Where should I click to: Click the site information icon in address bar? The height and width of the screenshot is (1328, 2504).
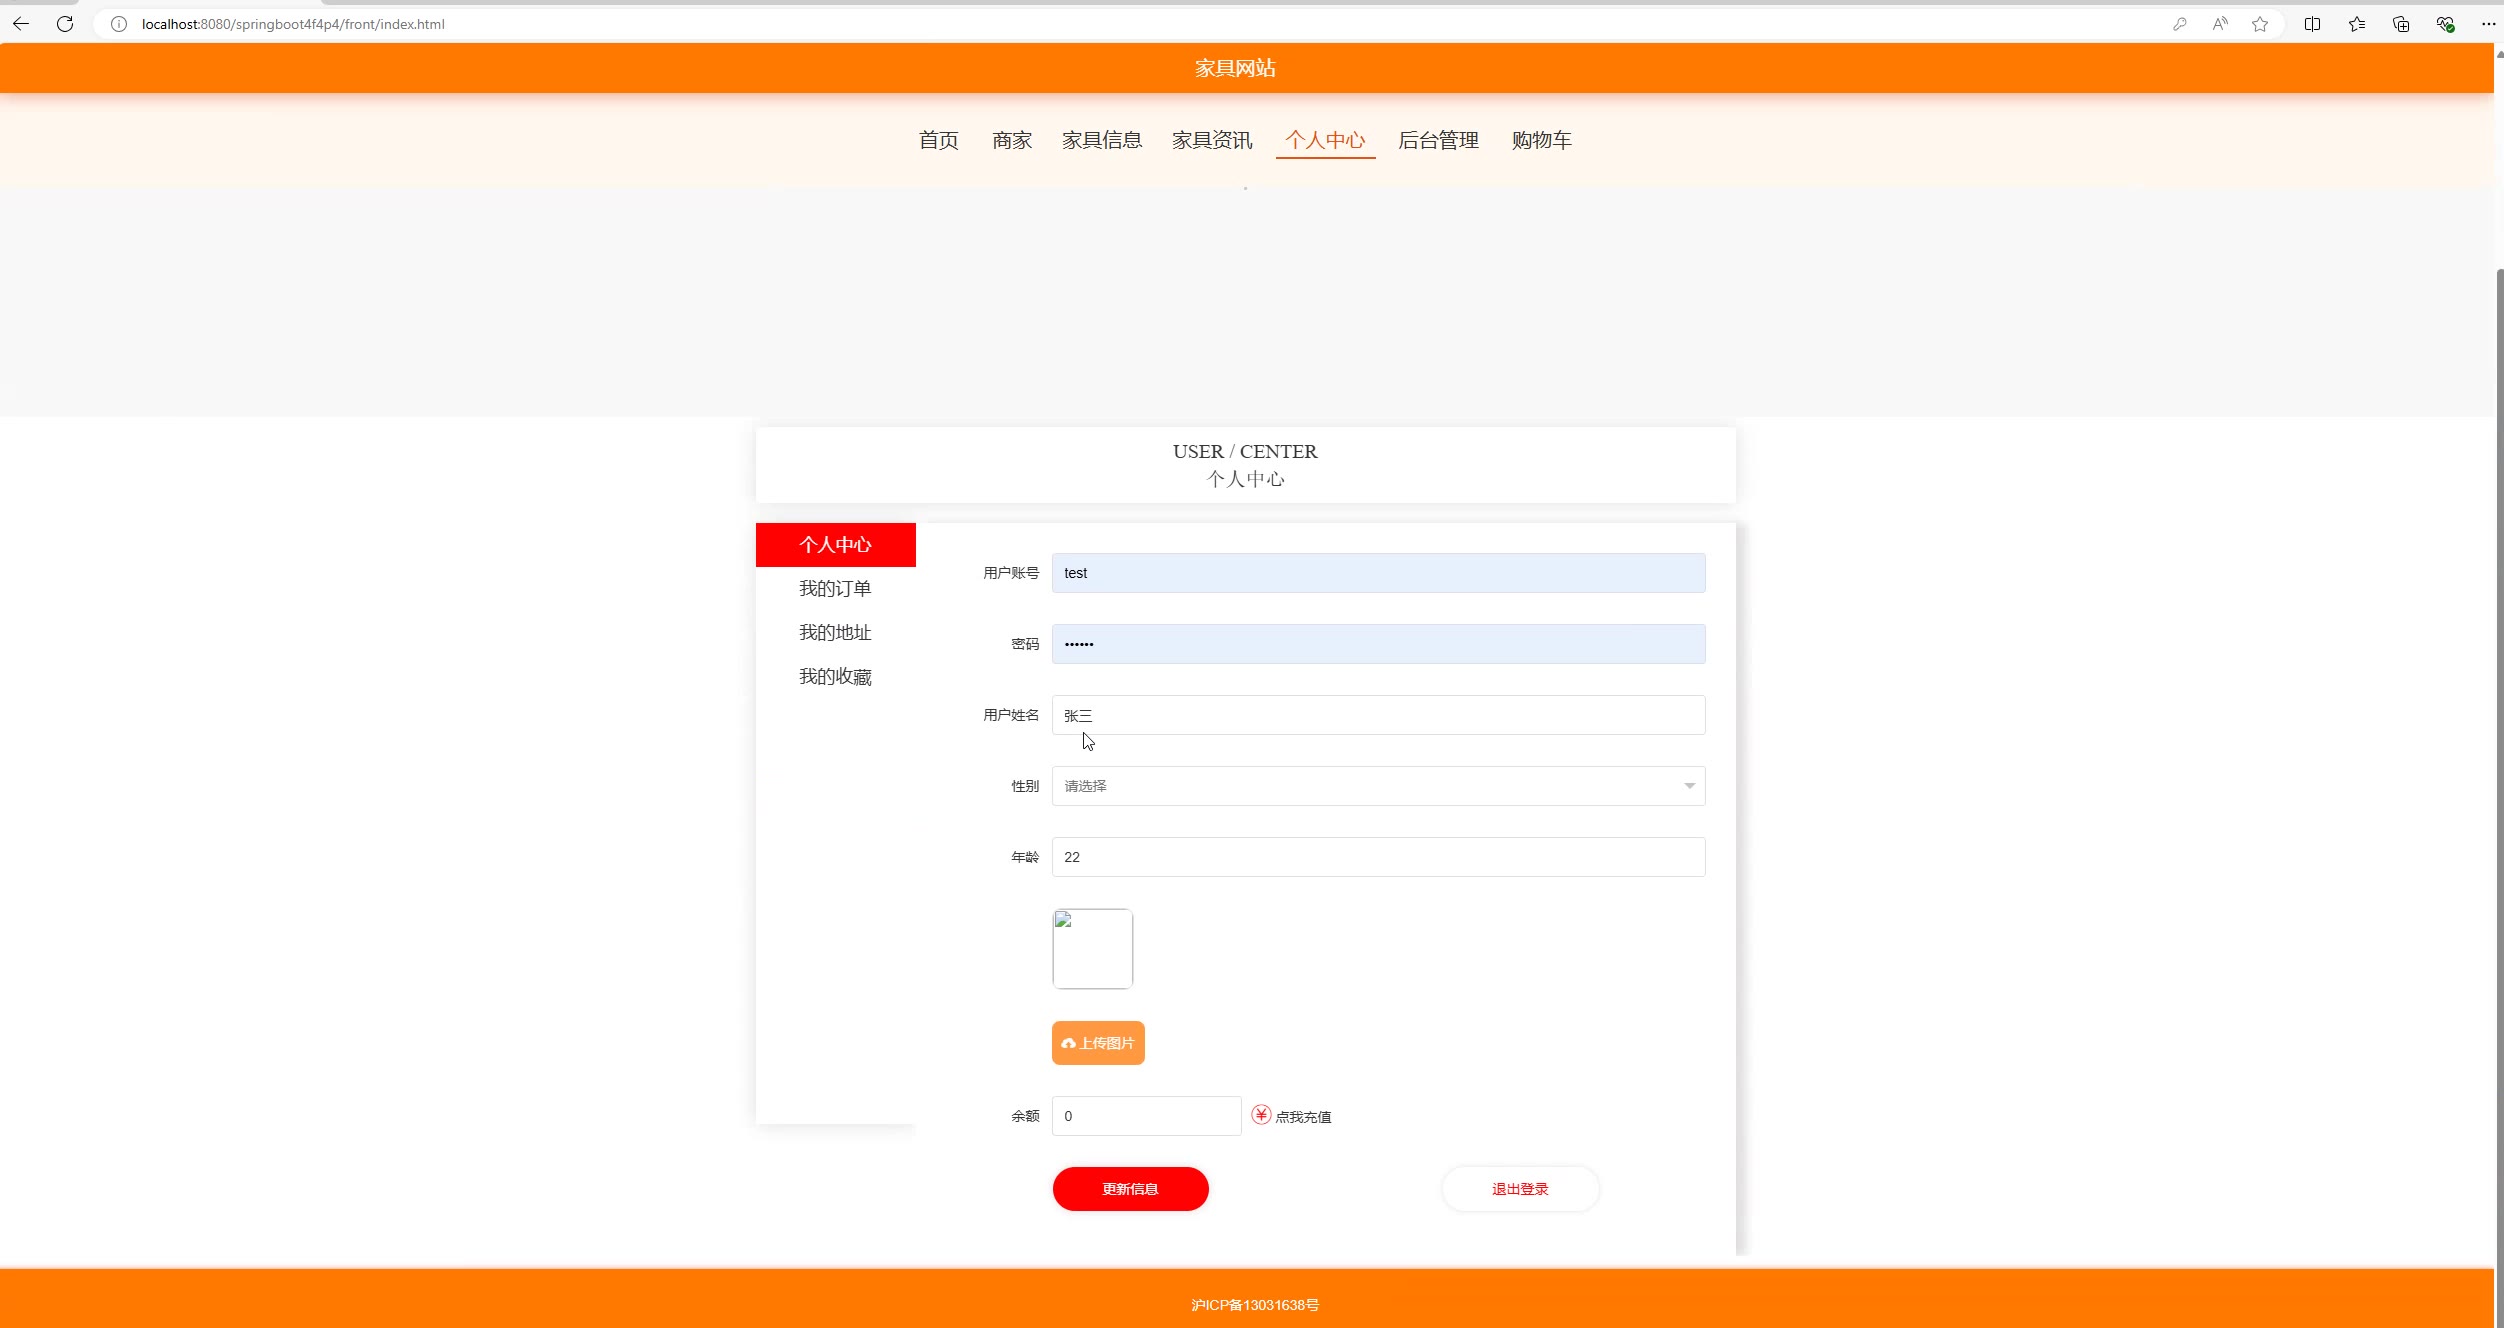[119, 24]
